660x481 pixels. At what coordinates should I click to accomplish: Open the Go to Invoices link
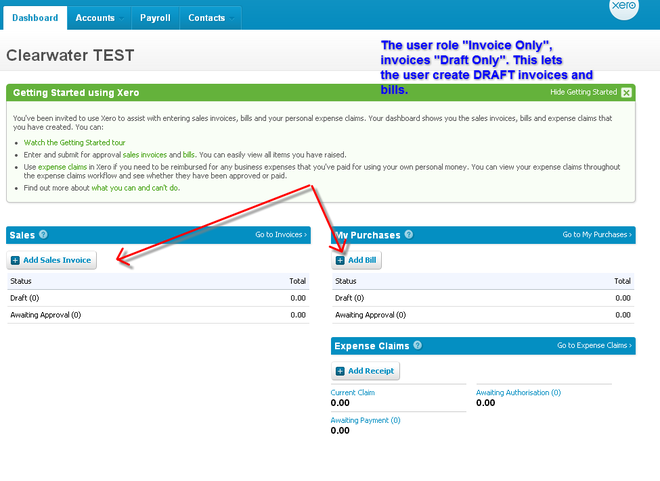(x=281, y=235)
